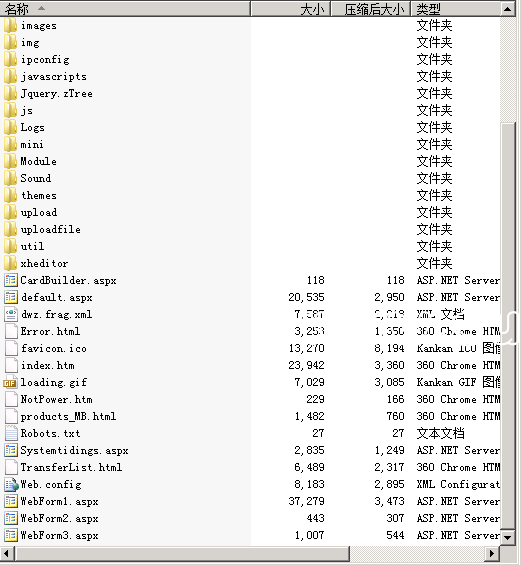Select the images folder icon
Image resolution: width=521 pixels, height=566 pixels.
click(10, 26)
